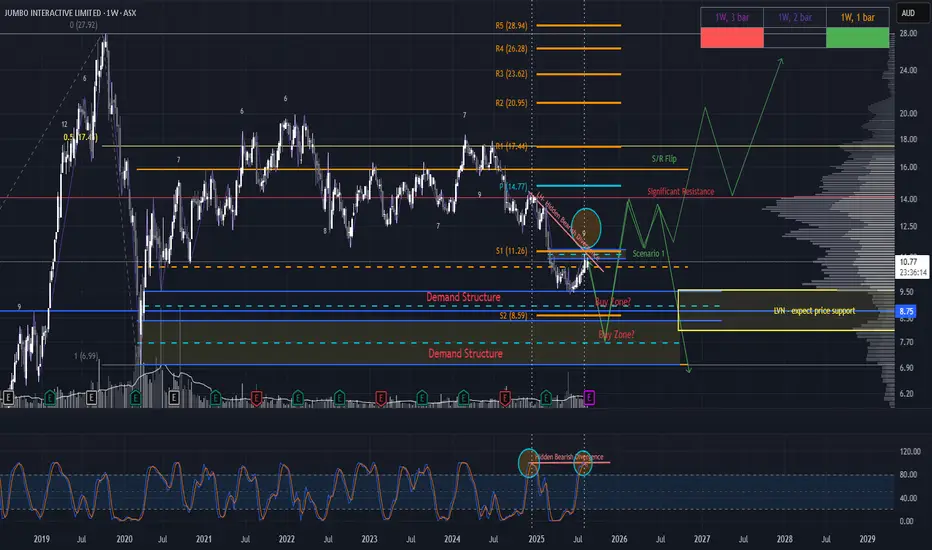
Task: Click the green earnings marker just after 2021
Action: point(215,397)
